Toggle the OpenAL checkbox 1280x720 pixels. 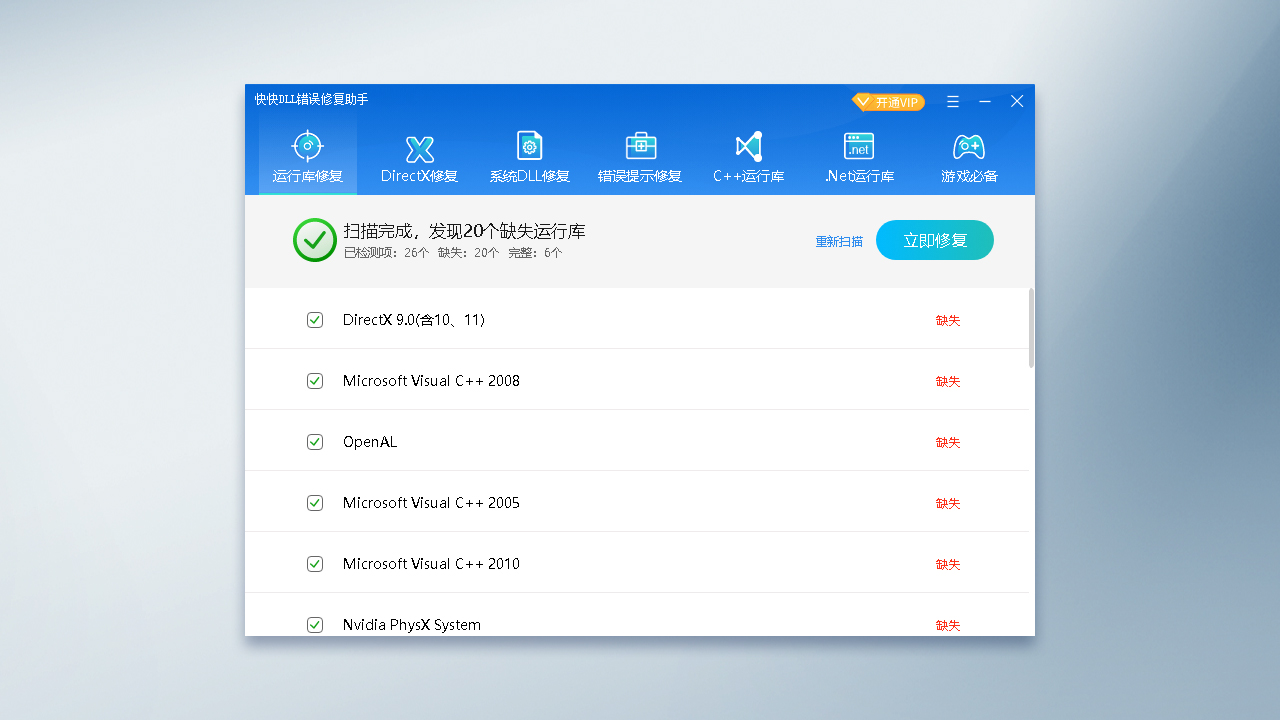[315, 441]
